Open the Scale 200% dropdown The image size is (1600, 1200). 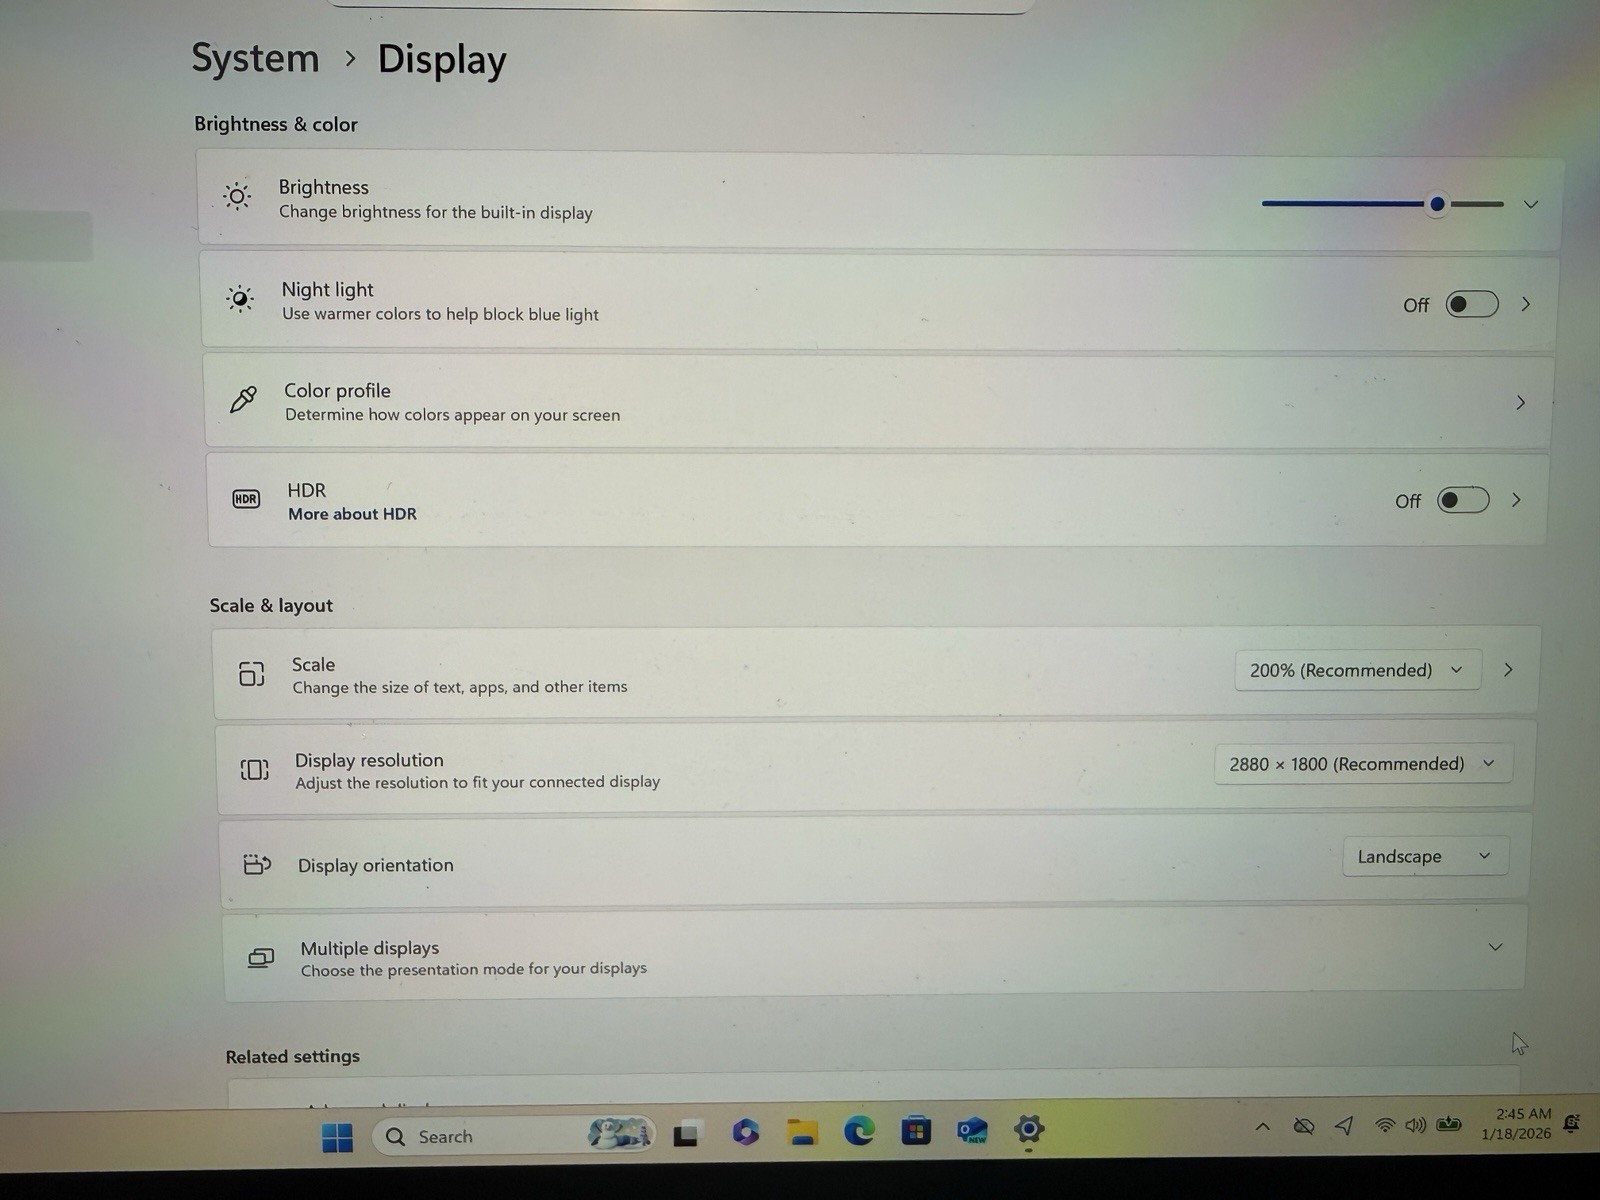(x=1357, y=670)
